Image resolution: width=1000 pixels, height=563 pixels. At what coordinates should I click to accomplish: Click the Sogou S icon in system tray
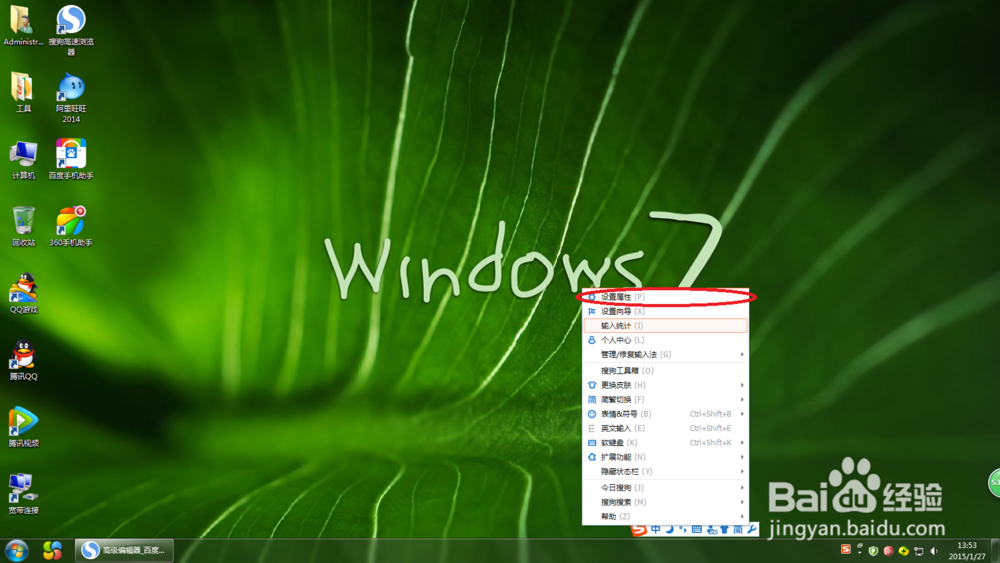(846, 549)
